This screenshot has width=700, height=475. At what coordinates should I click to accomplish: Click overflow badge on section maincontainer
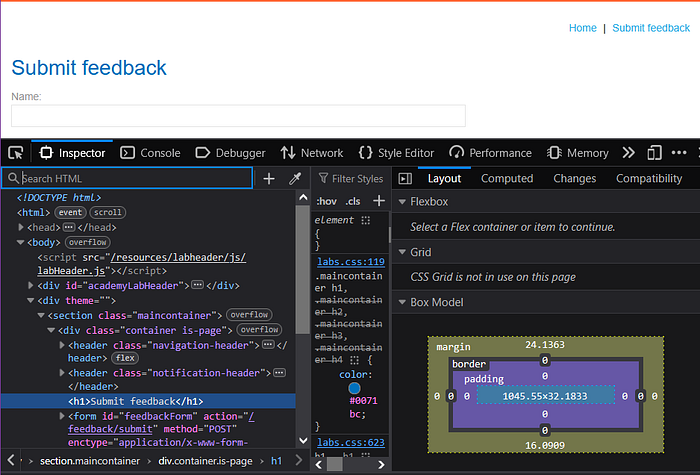(249, 315)
